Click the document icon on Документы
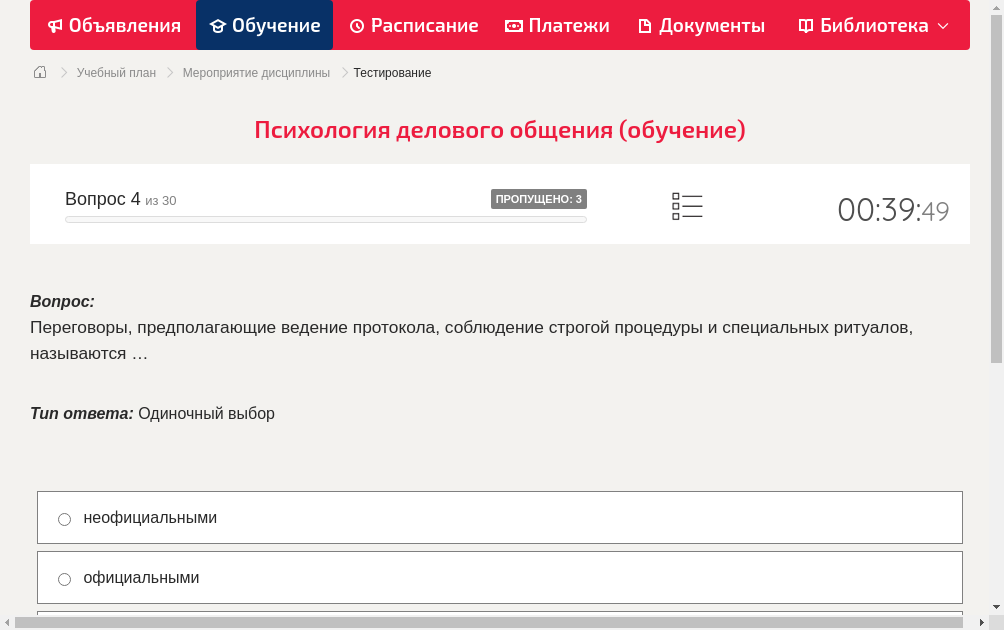Viewport: 1004px width, 630px height. [645, 25]
